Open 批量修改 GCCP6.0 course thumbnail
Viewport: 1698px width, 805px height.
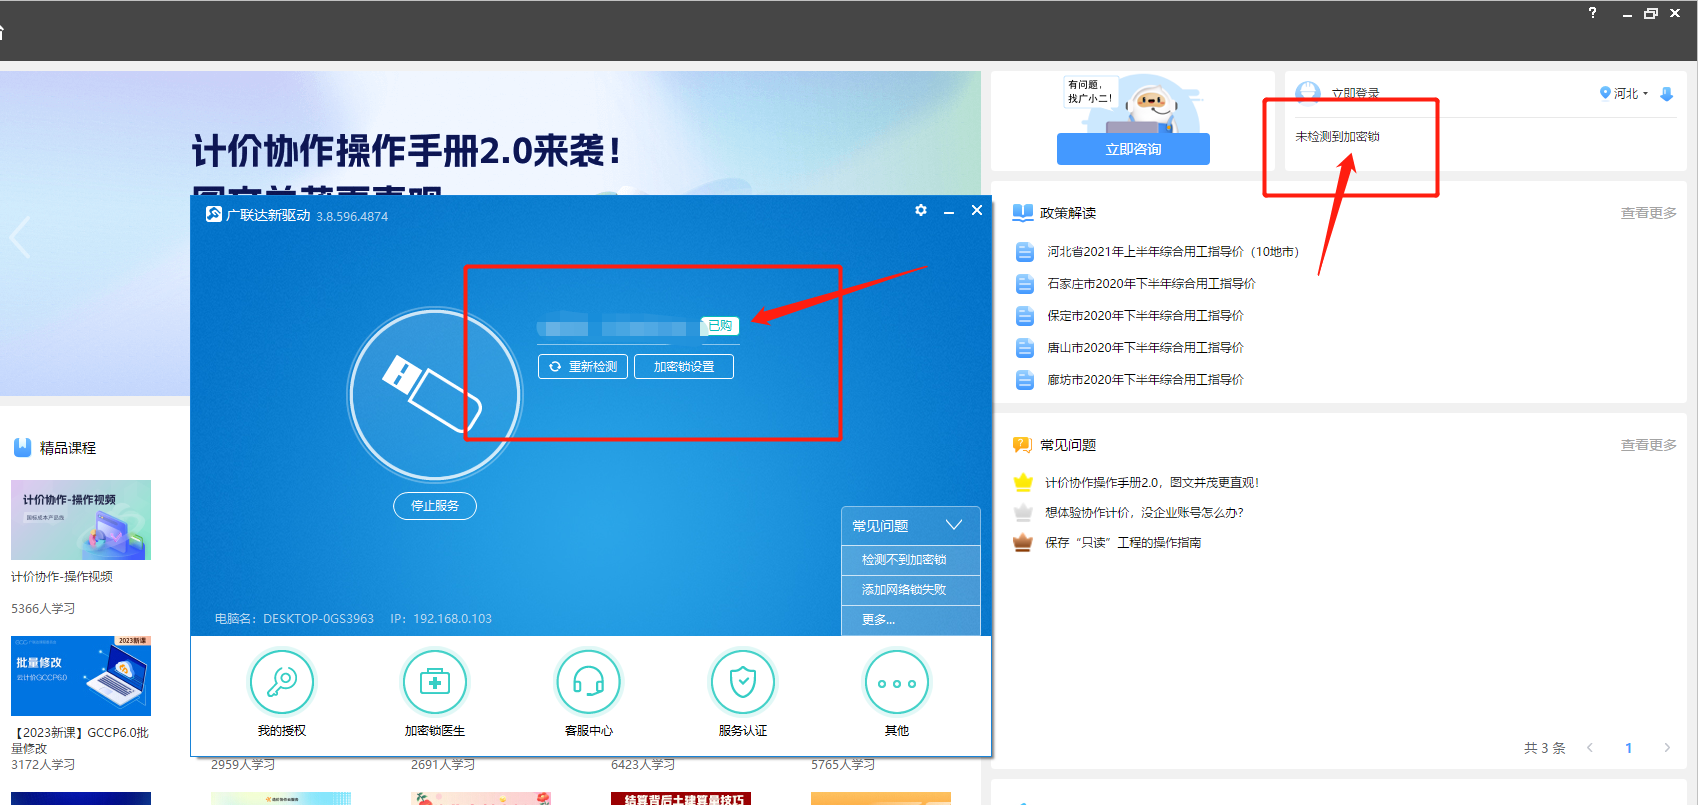tap(81, 676)
